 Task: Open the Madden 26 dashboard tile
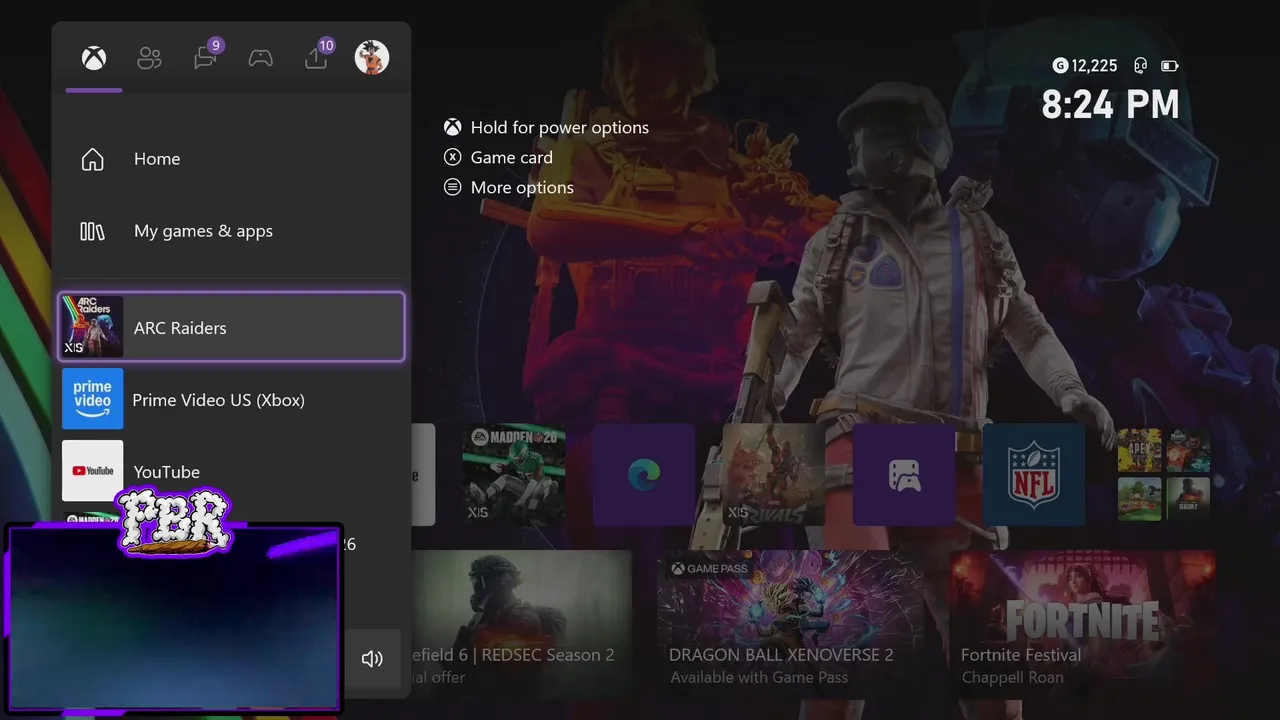[514, 474]
